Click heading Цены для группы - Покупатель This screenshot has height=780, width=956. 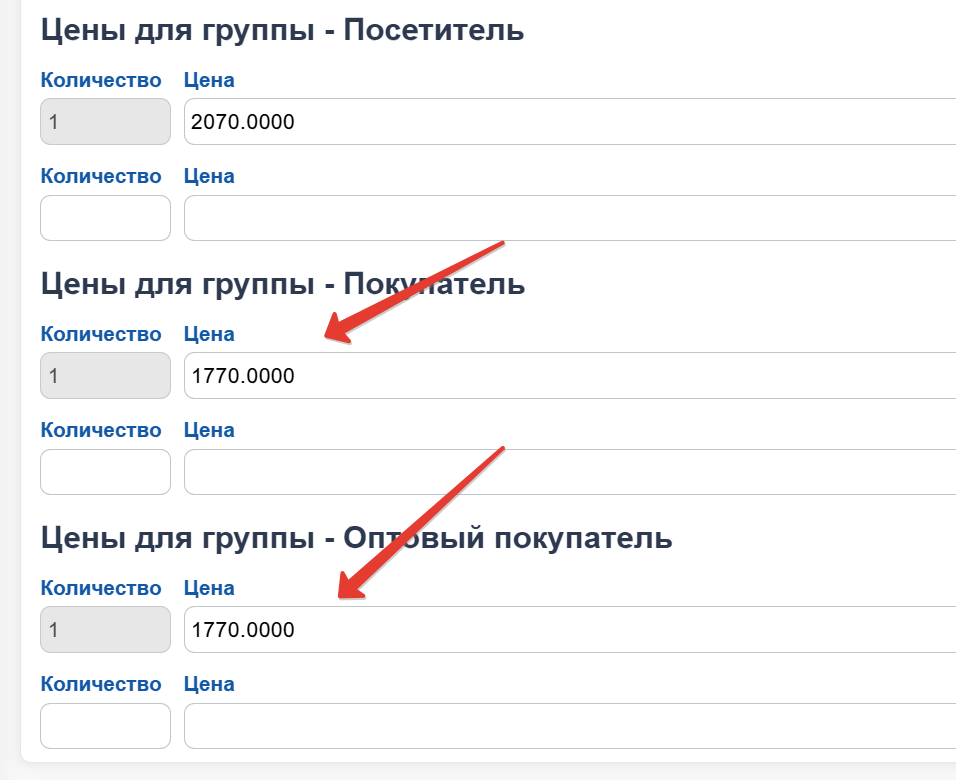coord(283,284)
